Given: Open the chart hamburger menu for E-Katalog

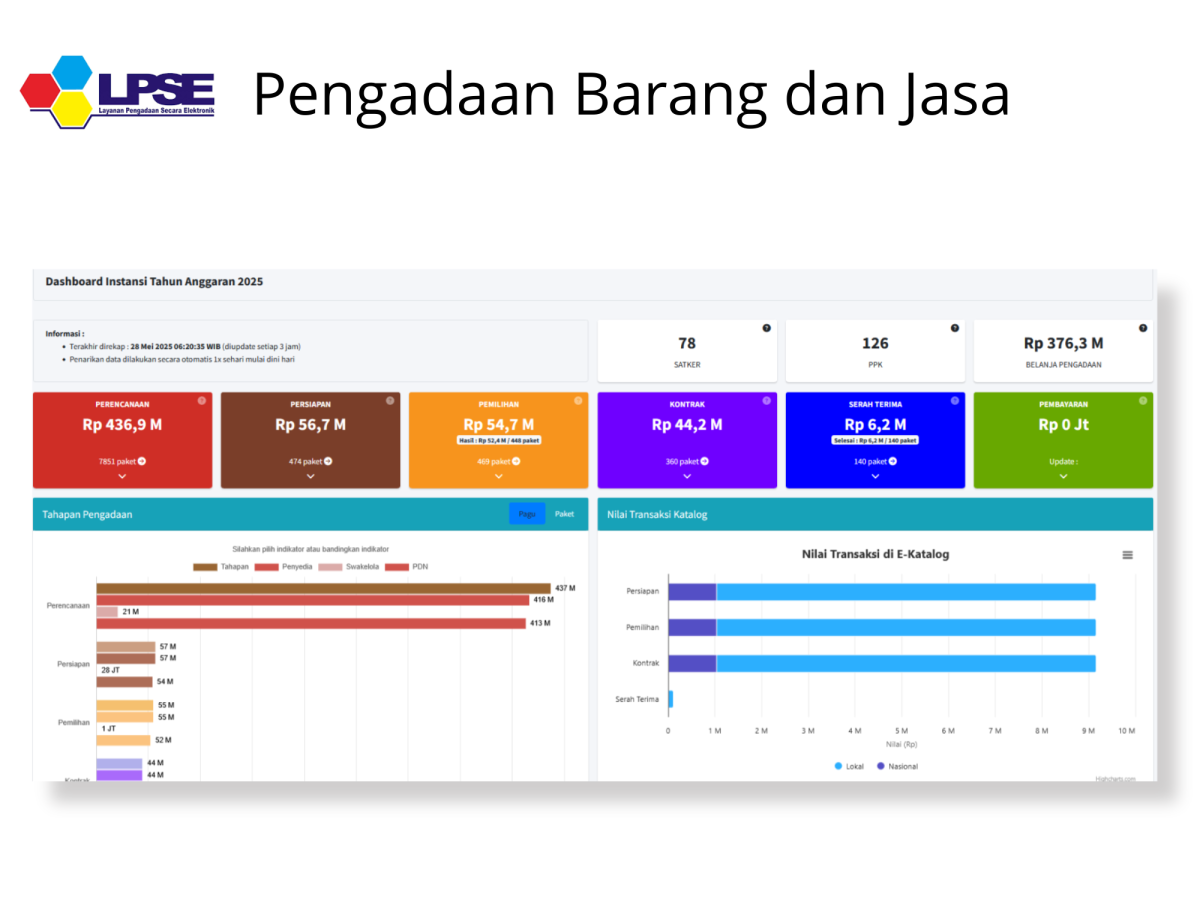Looking at the screenshot, I should 1127,555.
